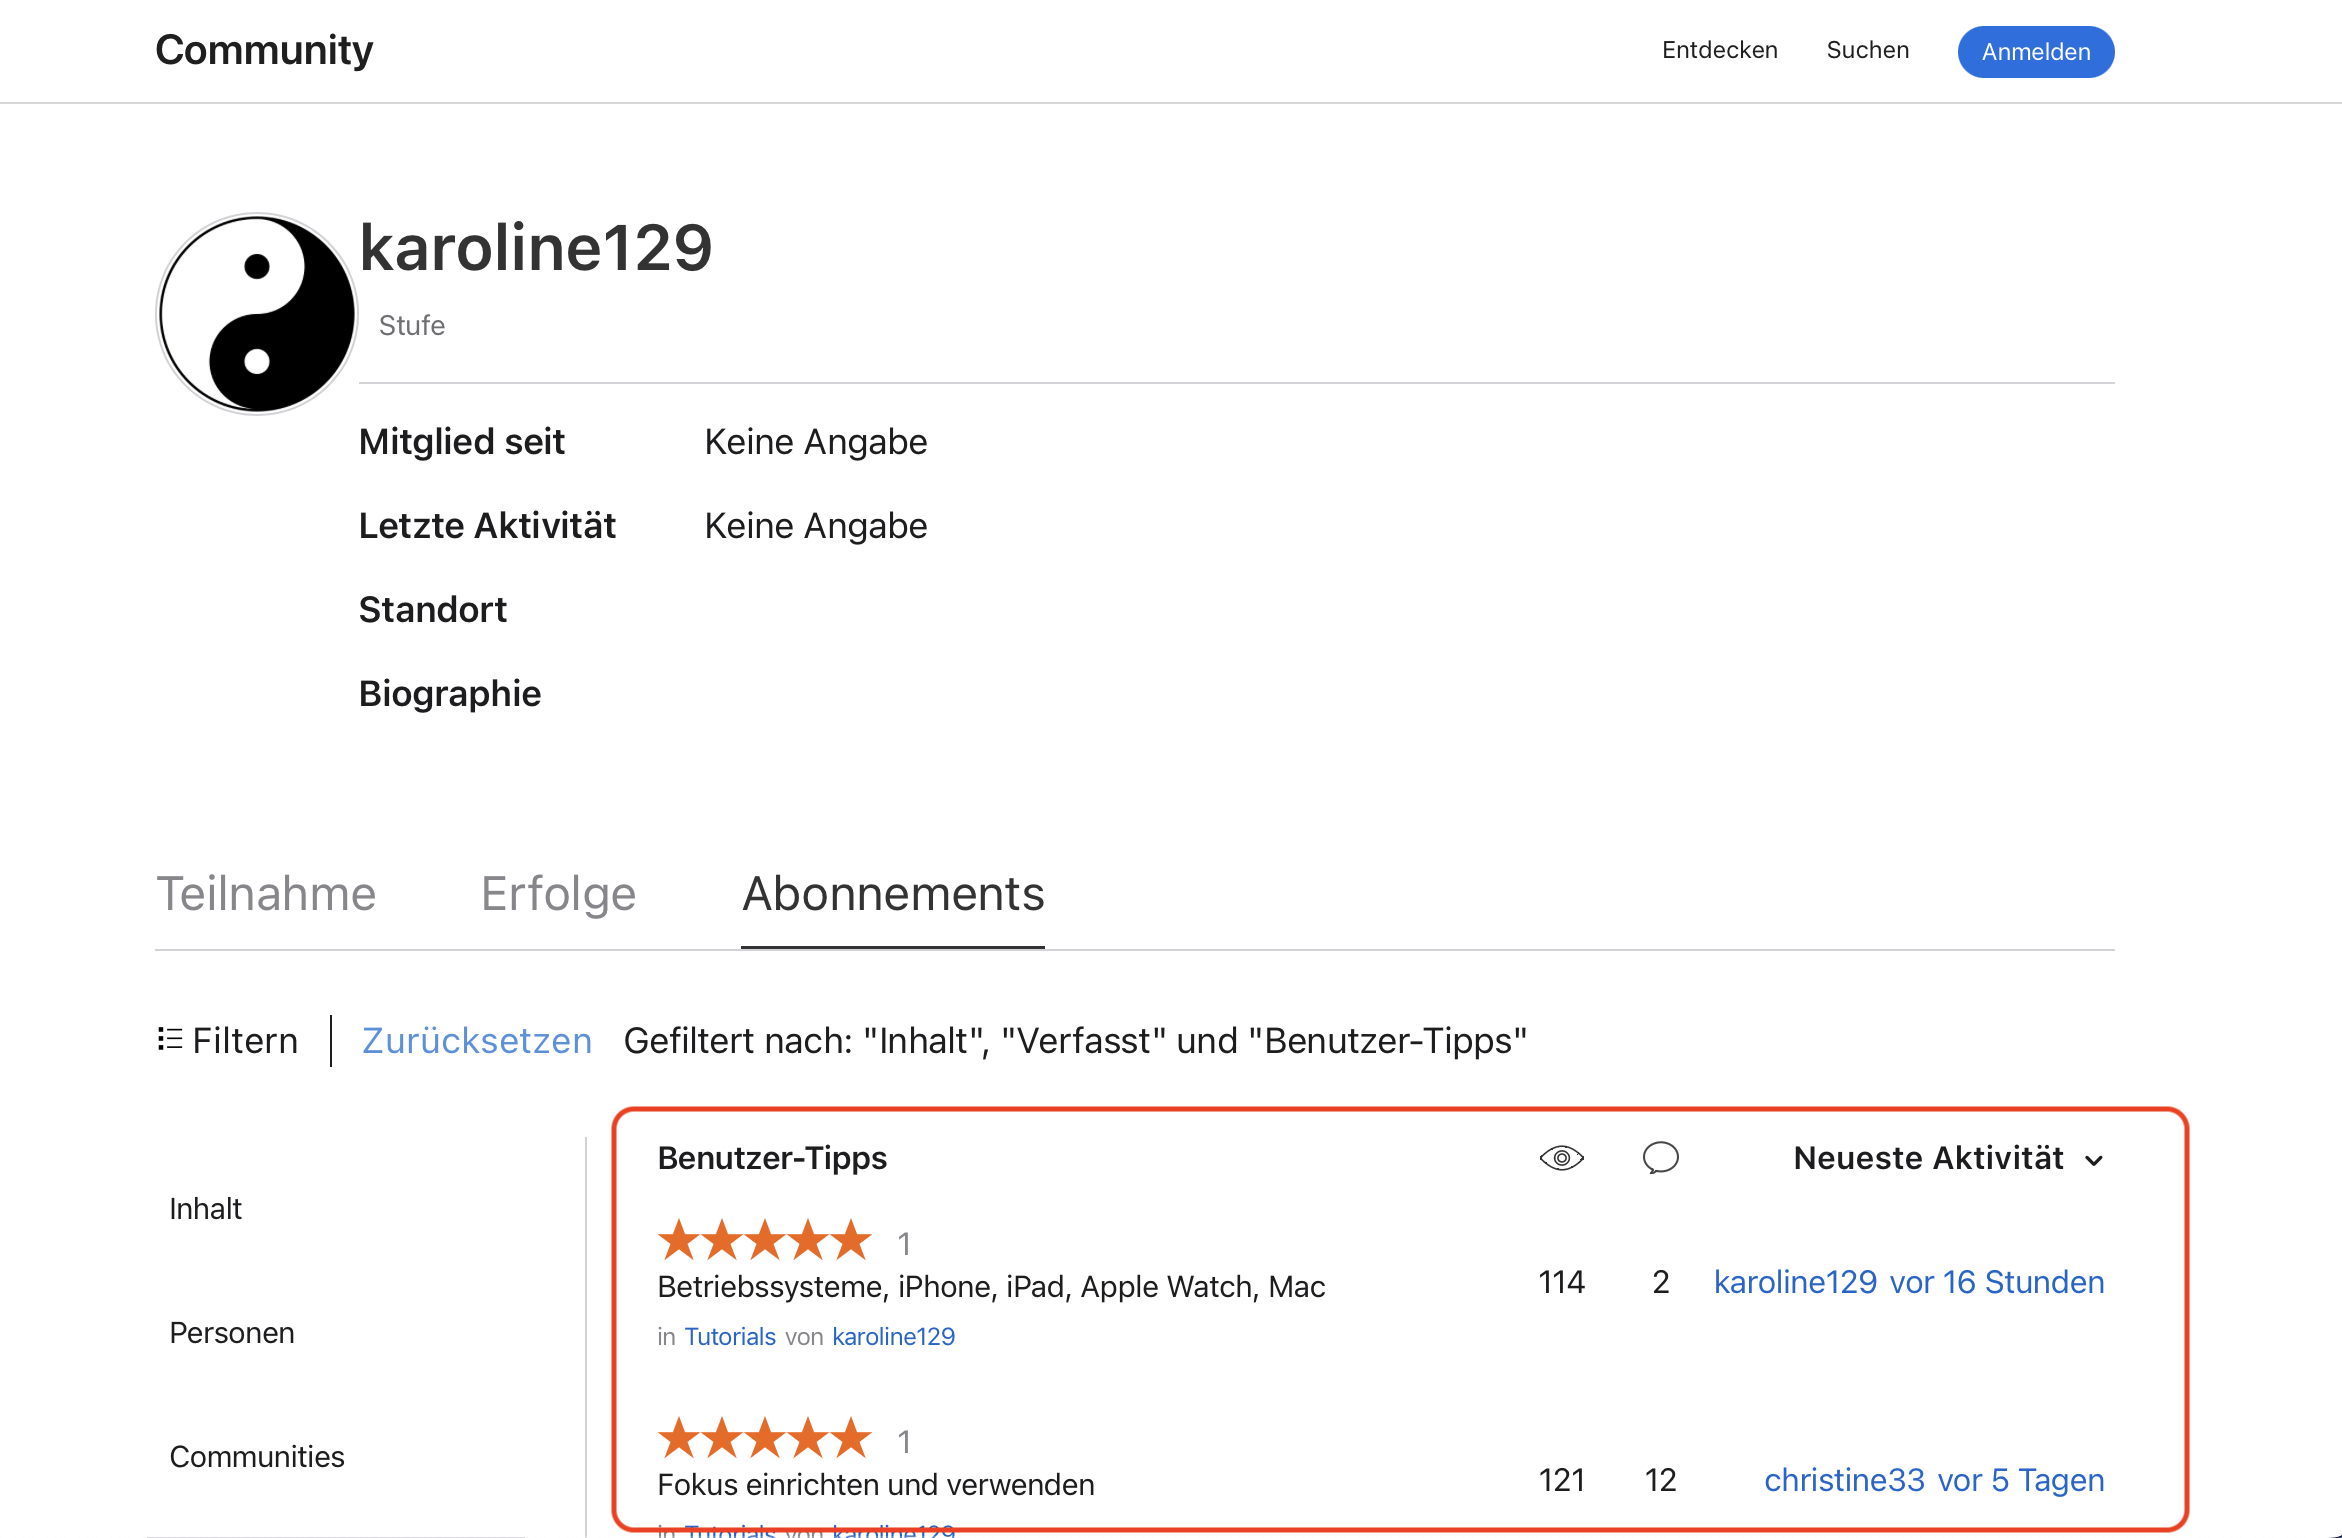
Task: Select the Personen filter category
Action: point(231,1332)
